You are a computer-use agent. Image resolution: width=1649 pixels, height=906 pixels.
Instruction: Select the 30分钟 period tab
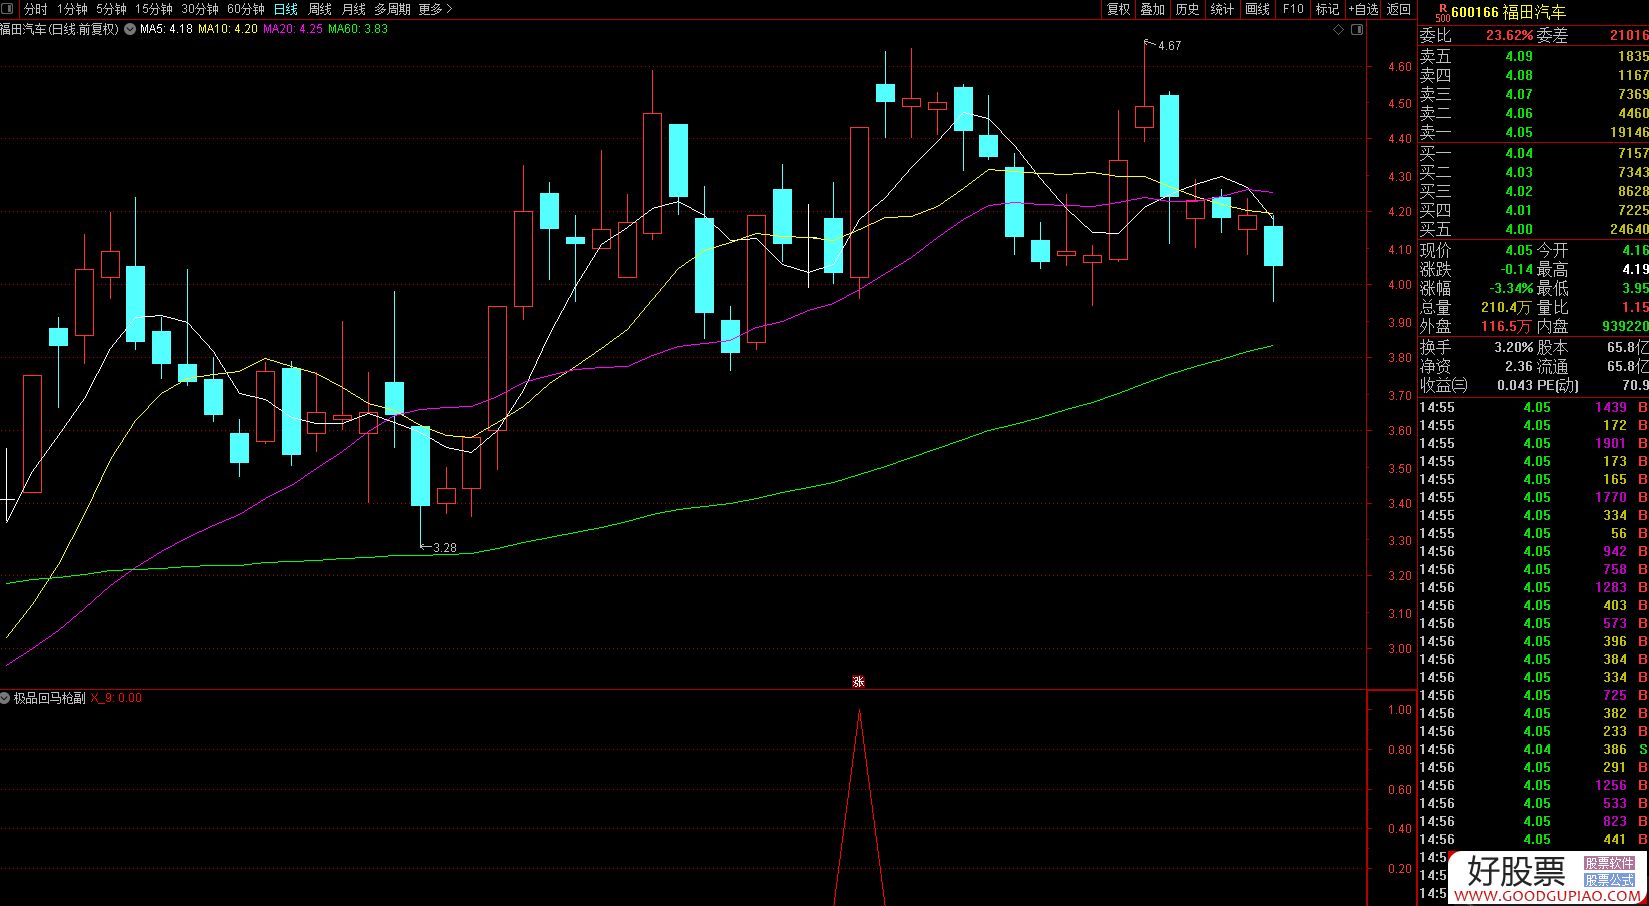click(x=200, y=9)
